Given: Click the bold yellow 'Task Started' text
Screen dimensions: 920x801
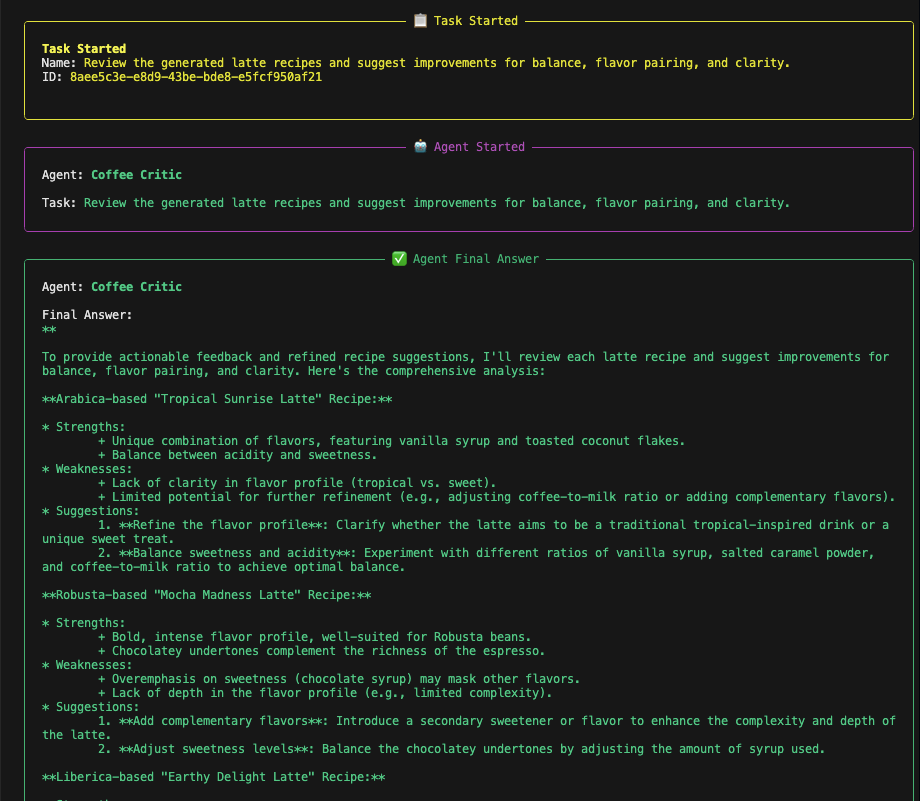Looking at the screenshot, I should [84, 49].
